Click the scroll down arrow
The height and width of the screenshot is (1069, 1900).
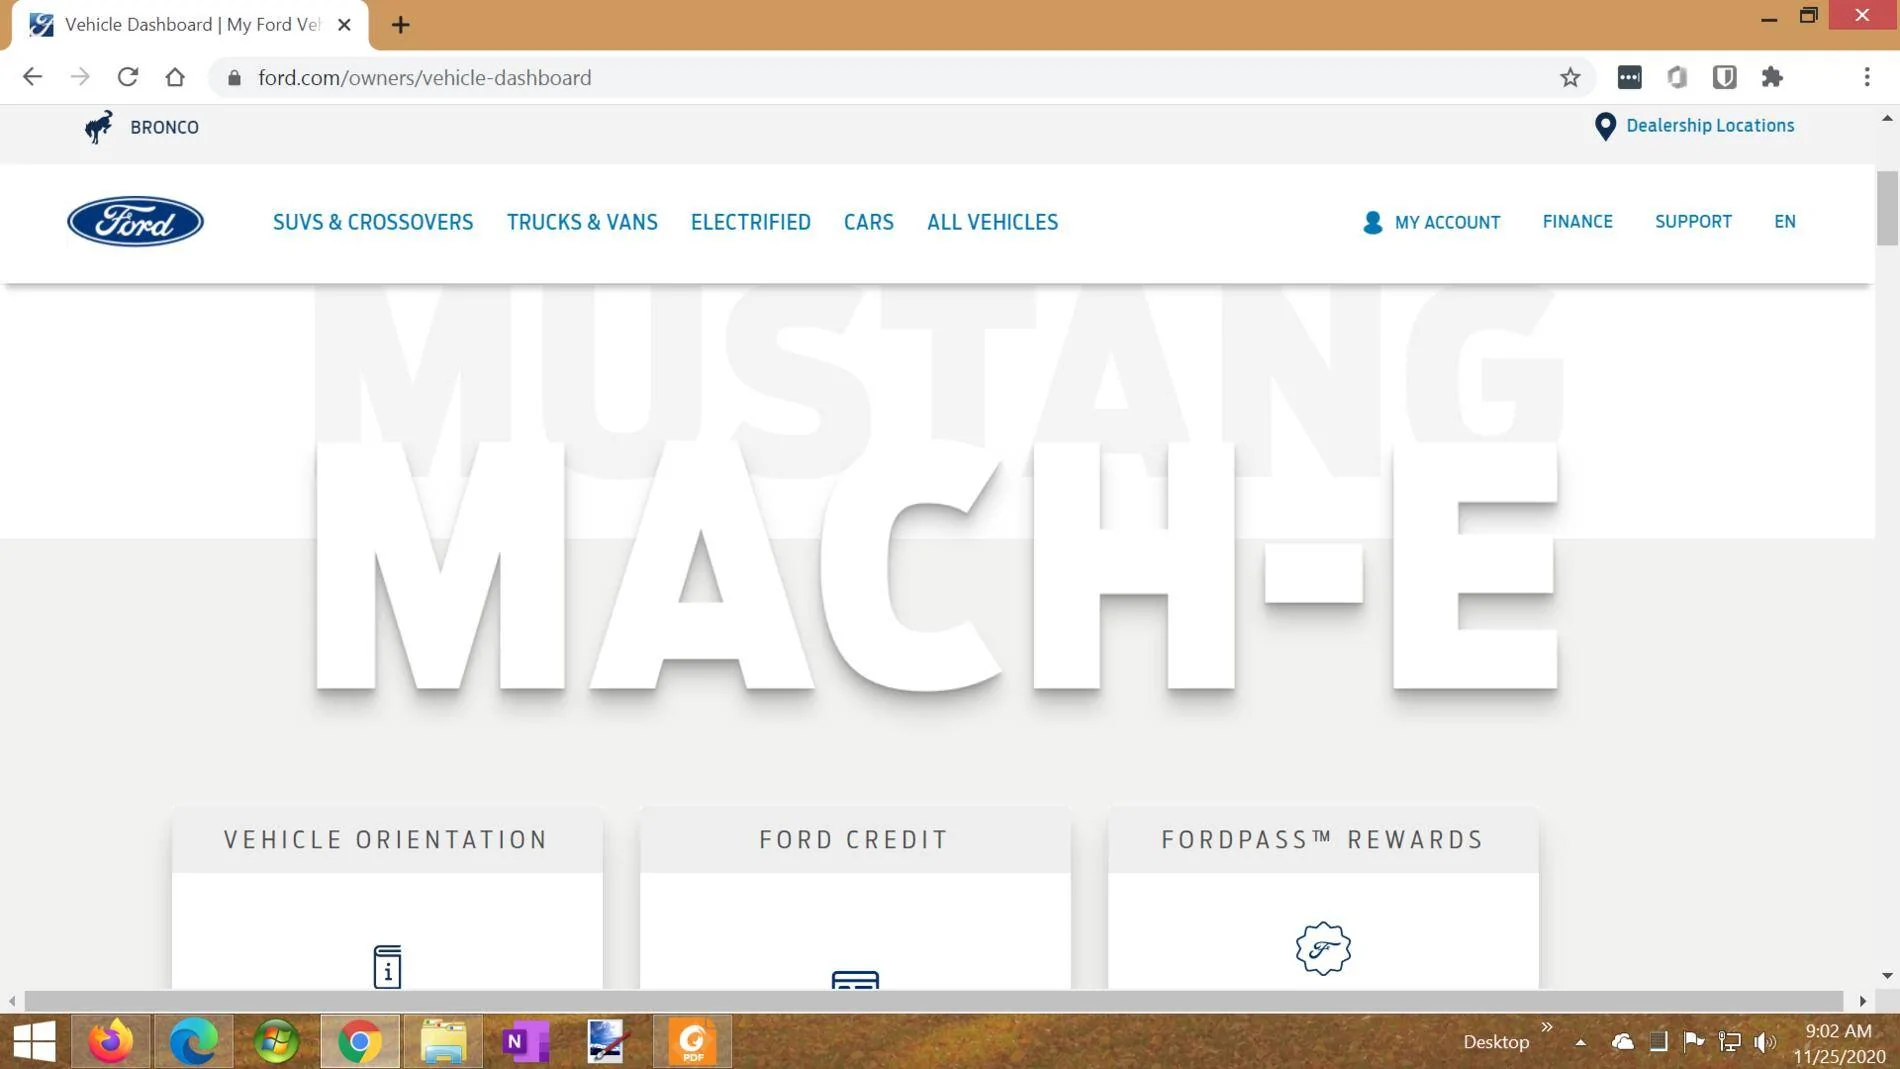point(1887,976)
